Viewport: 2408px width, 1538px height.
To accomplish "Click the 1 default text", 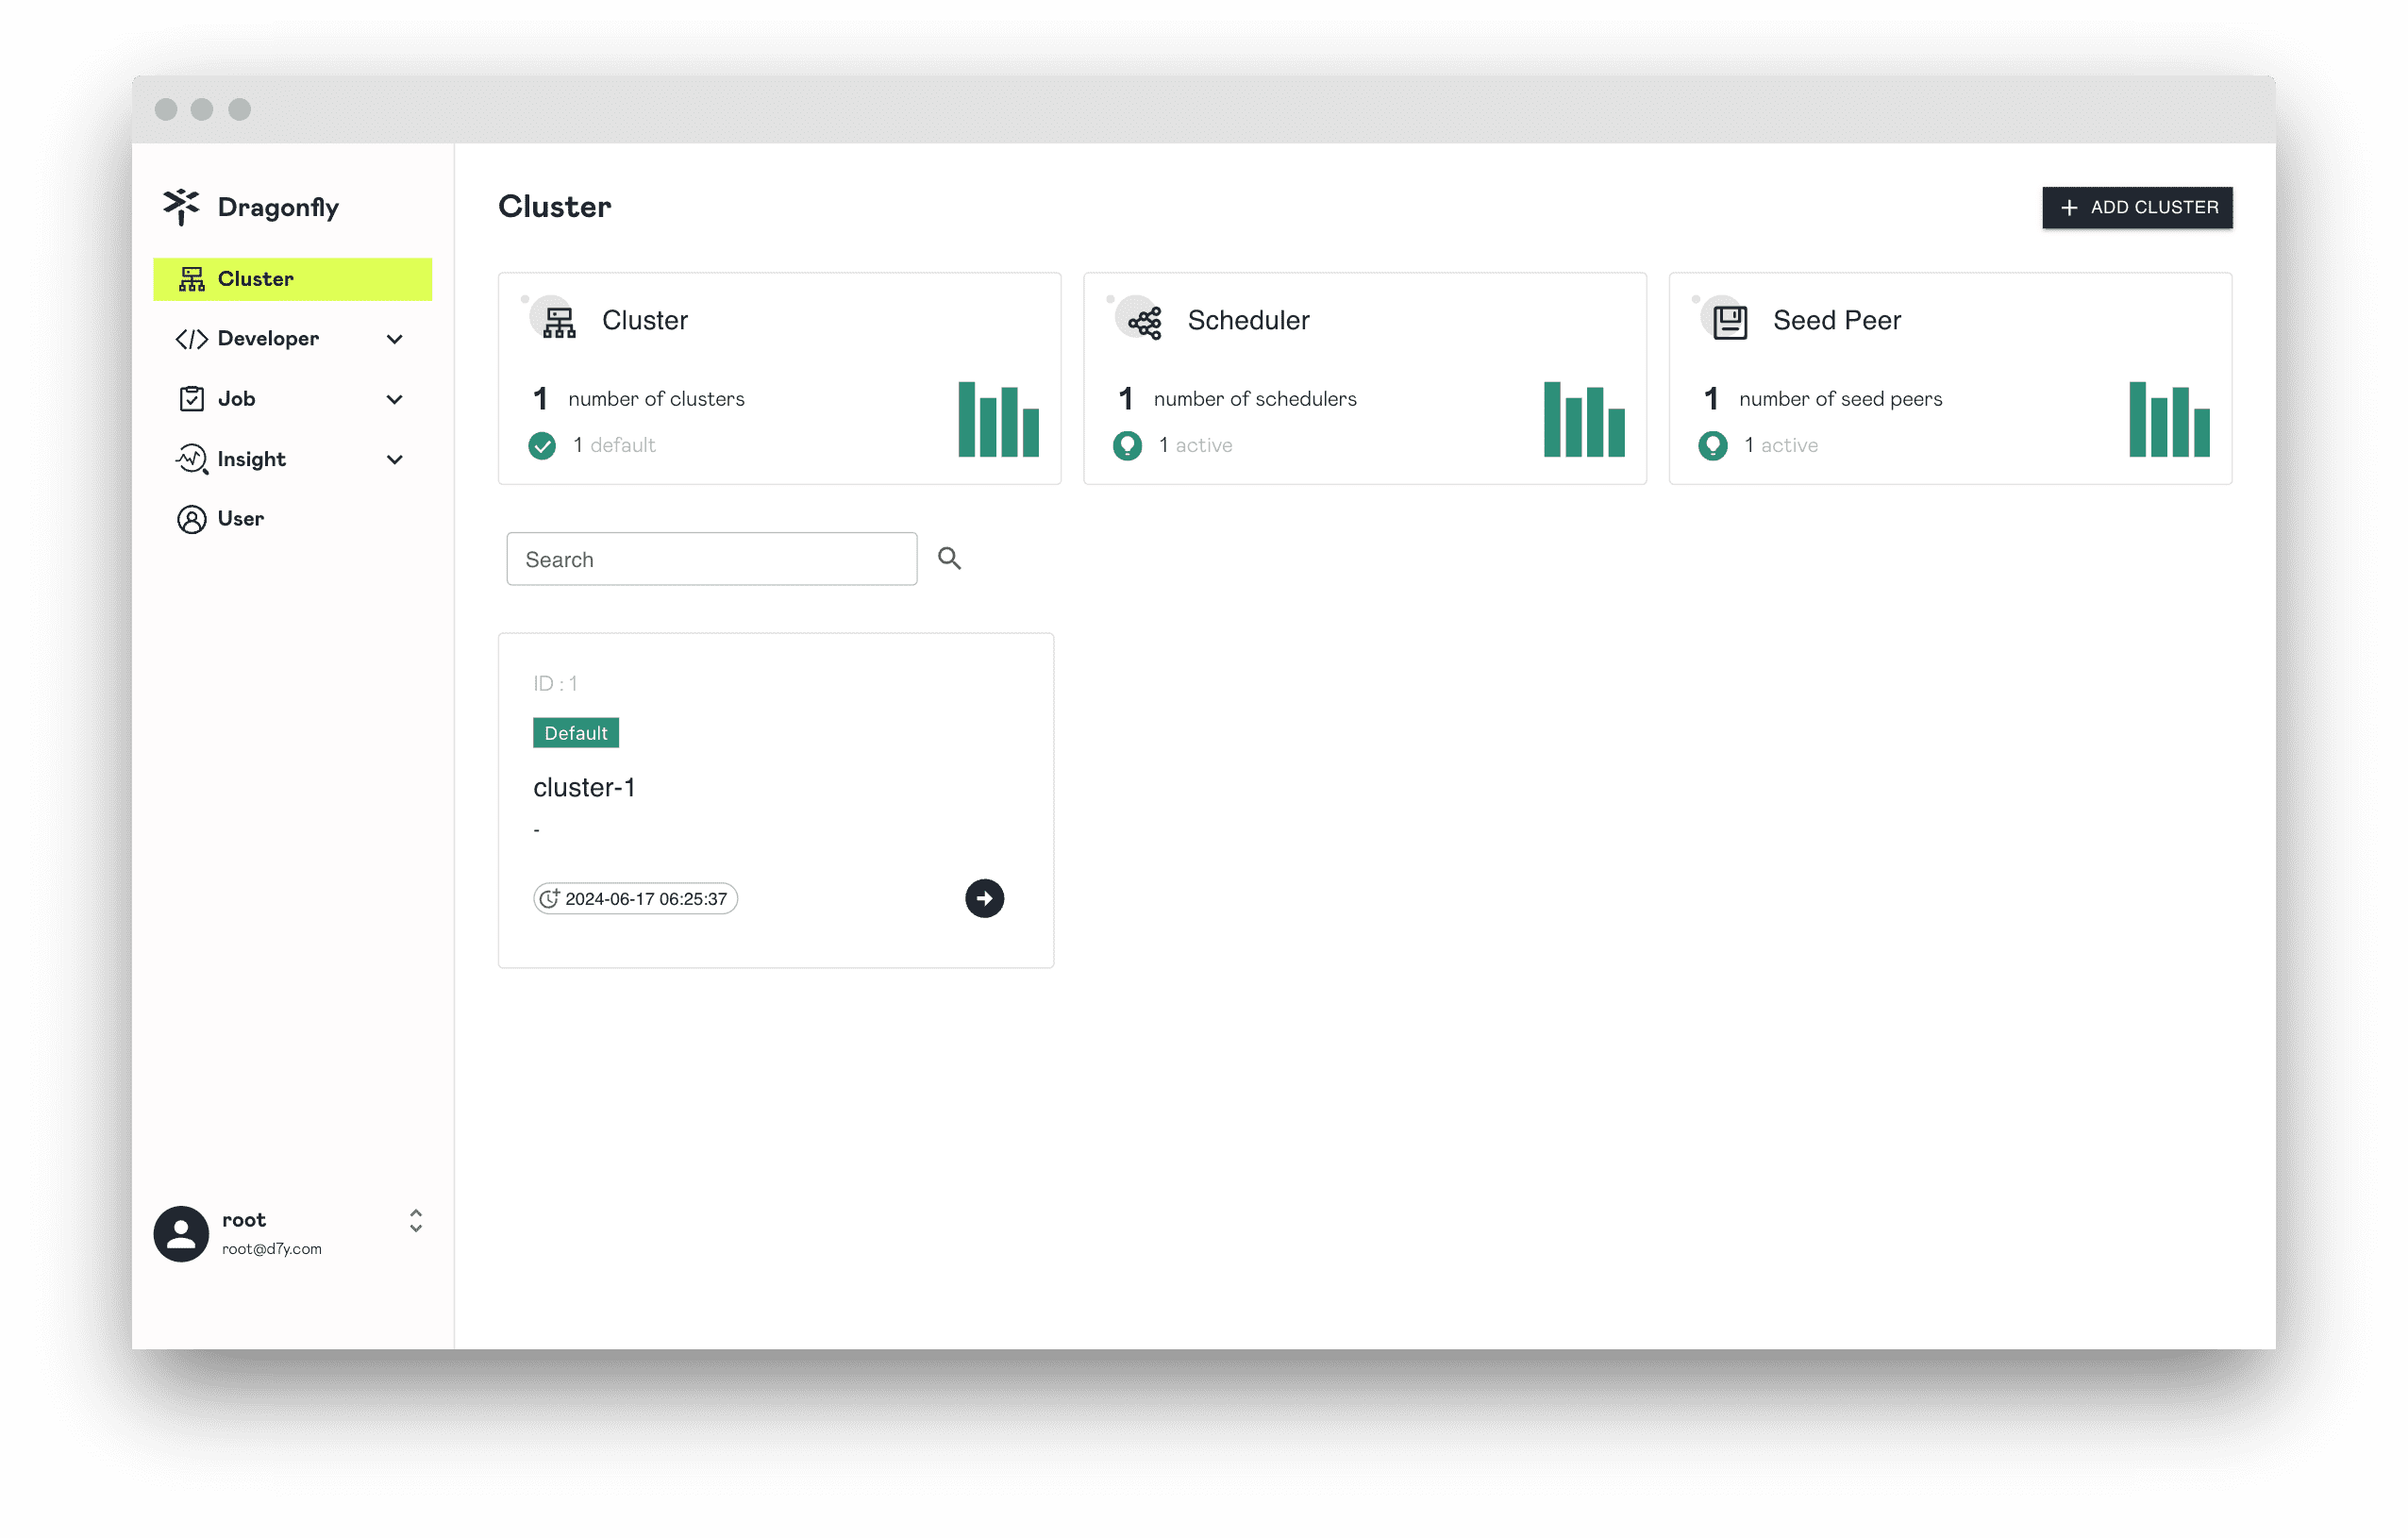I will click(614, 445).
